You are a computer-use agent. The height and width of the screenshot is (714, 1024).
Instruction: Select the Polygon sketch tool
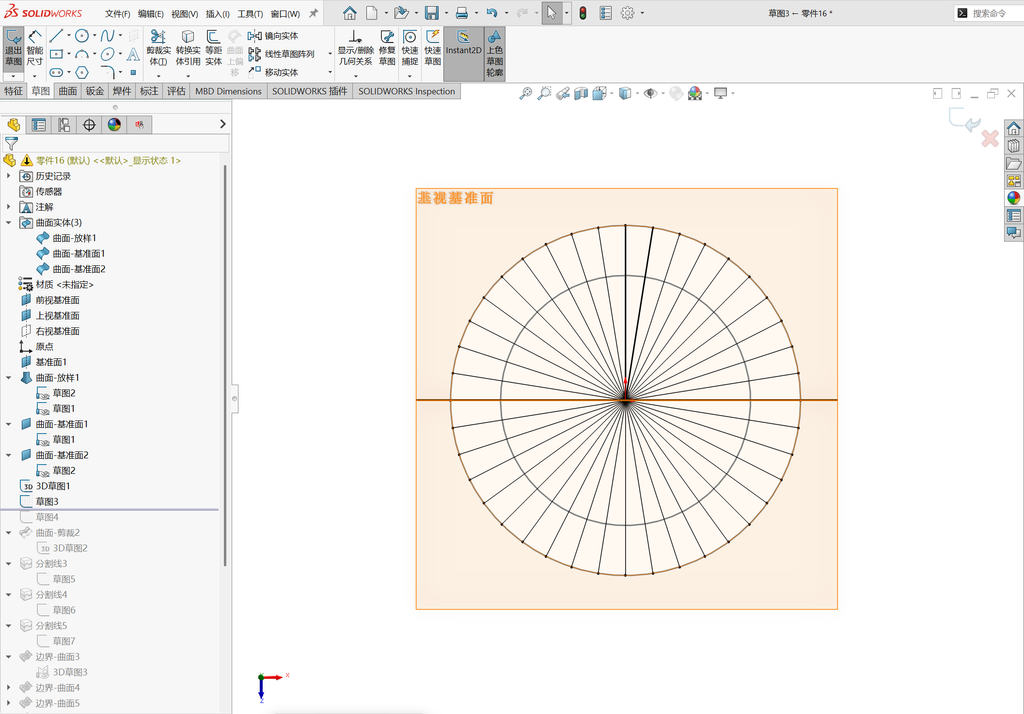pos(82,72)
